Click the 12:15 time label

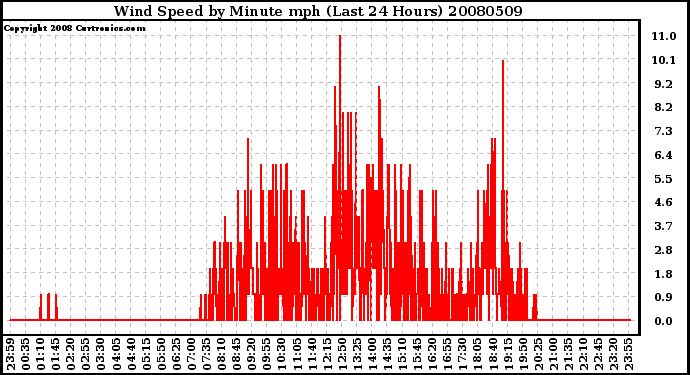coord(327,354)
